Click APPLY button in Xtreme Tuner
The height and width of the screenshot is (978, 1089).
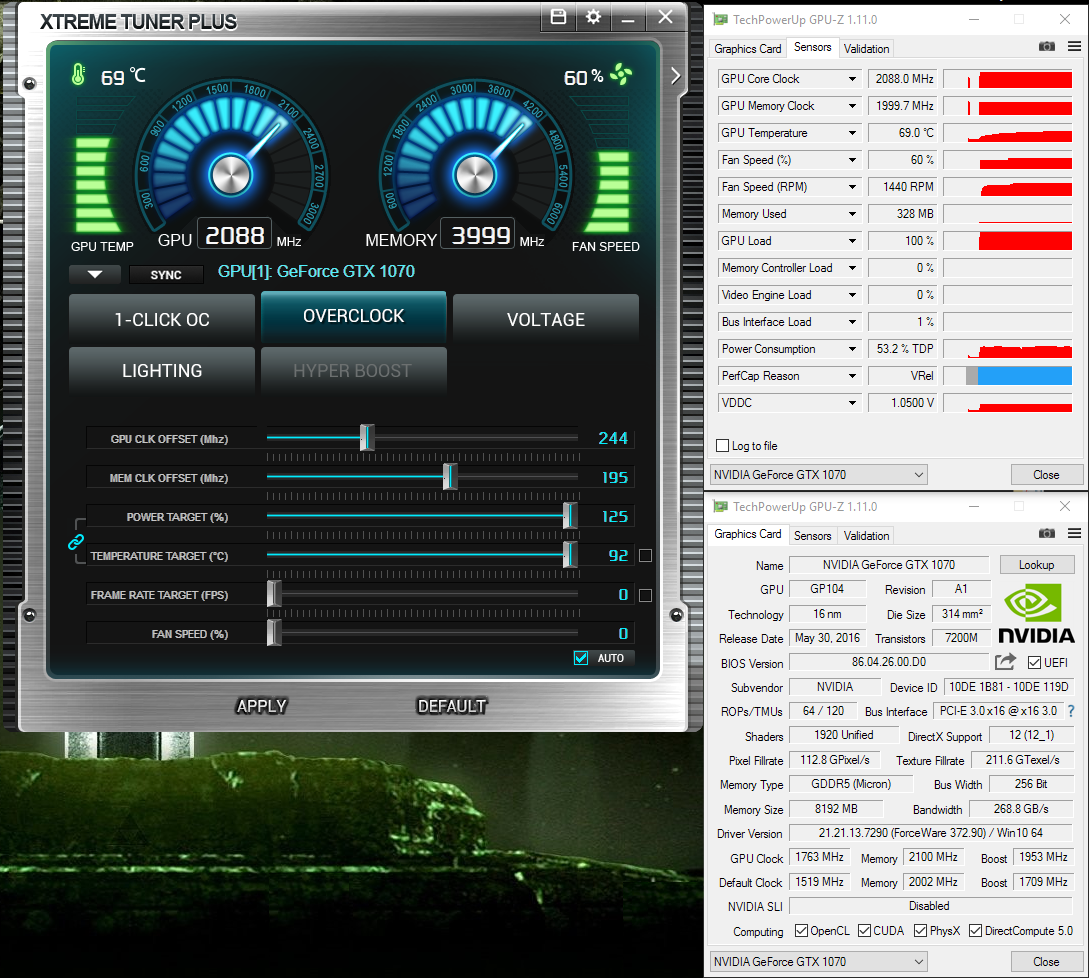(x=261, y=706)
